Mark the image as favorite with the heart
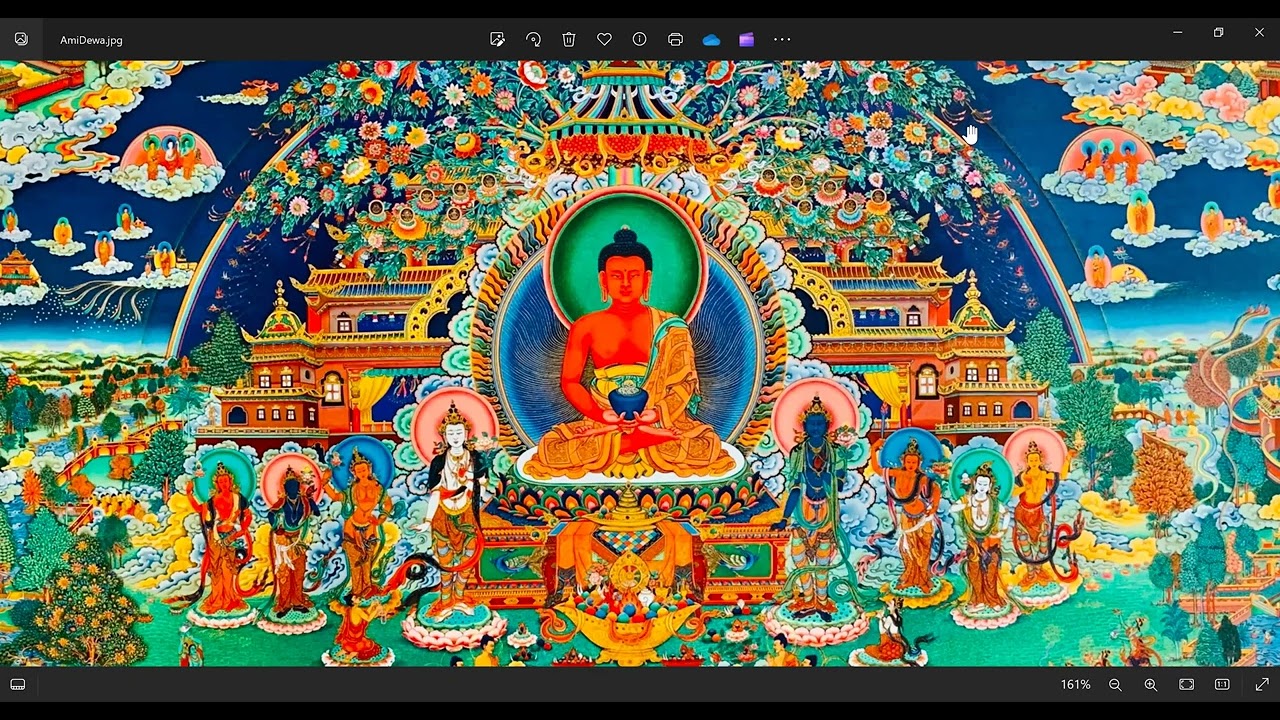 (x=604, y=39)
